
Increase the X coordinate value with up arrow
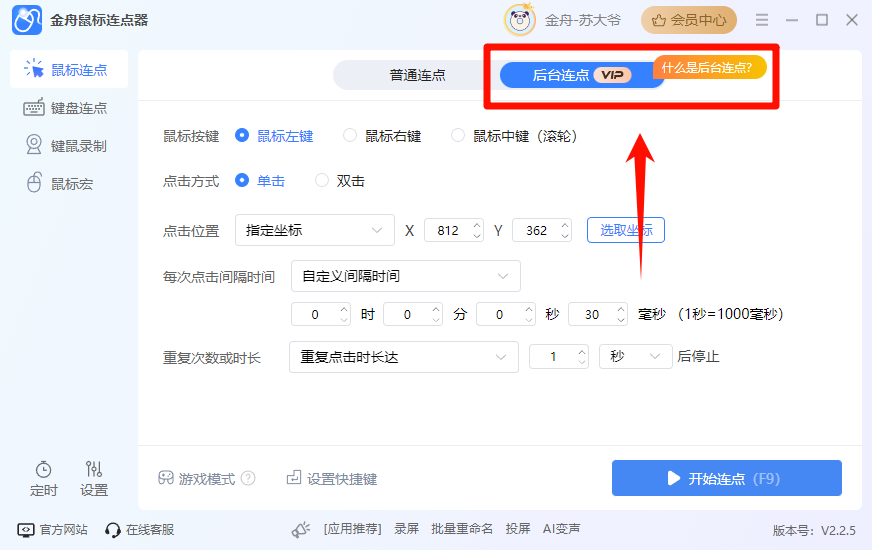tap(477, 225)
